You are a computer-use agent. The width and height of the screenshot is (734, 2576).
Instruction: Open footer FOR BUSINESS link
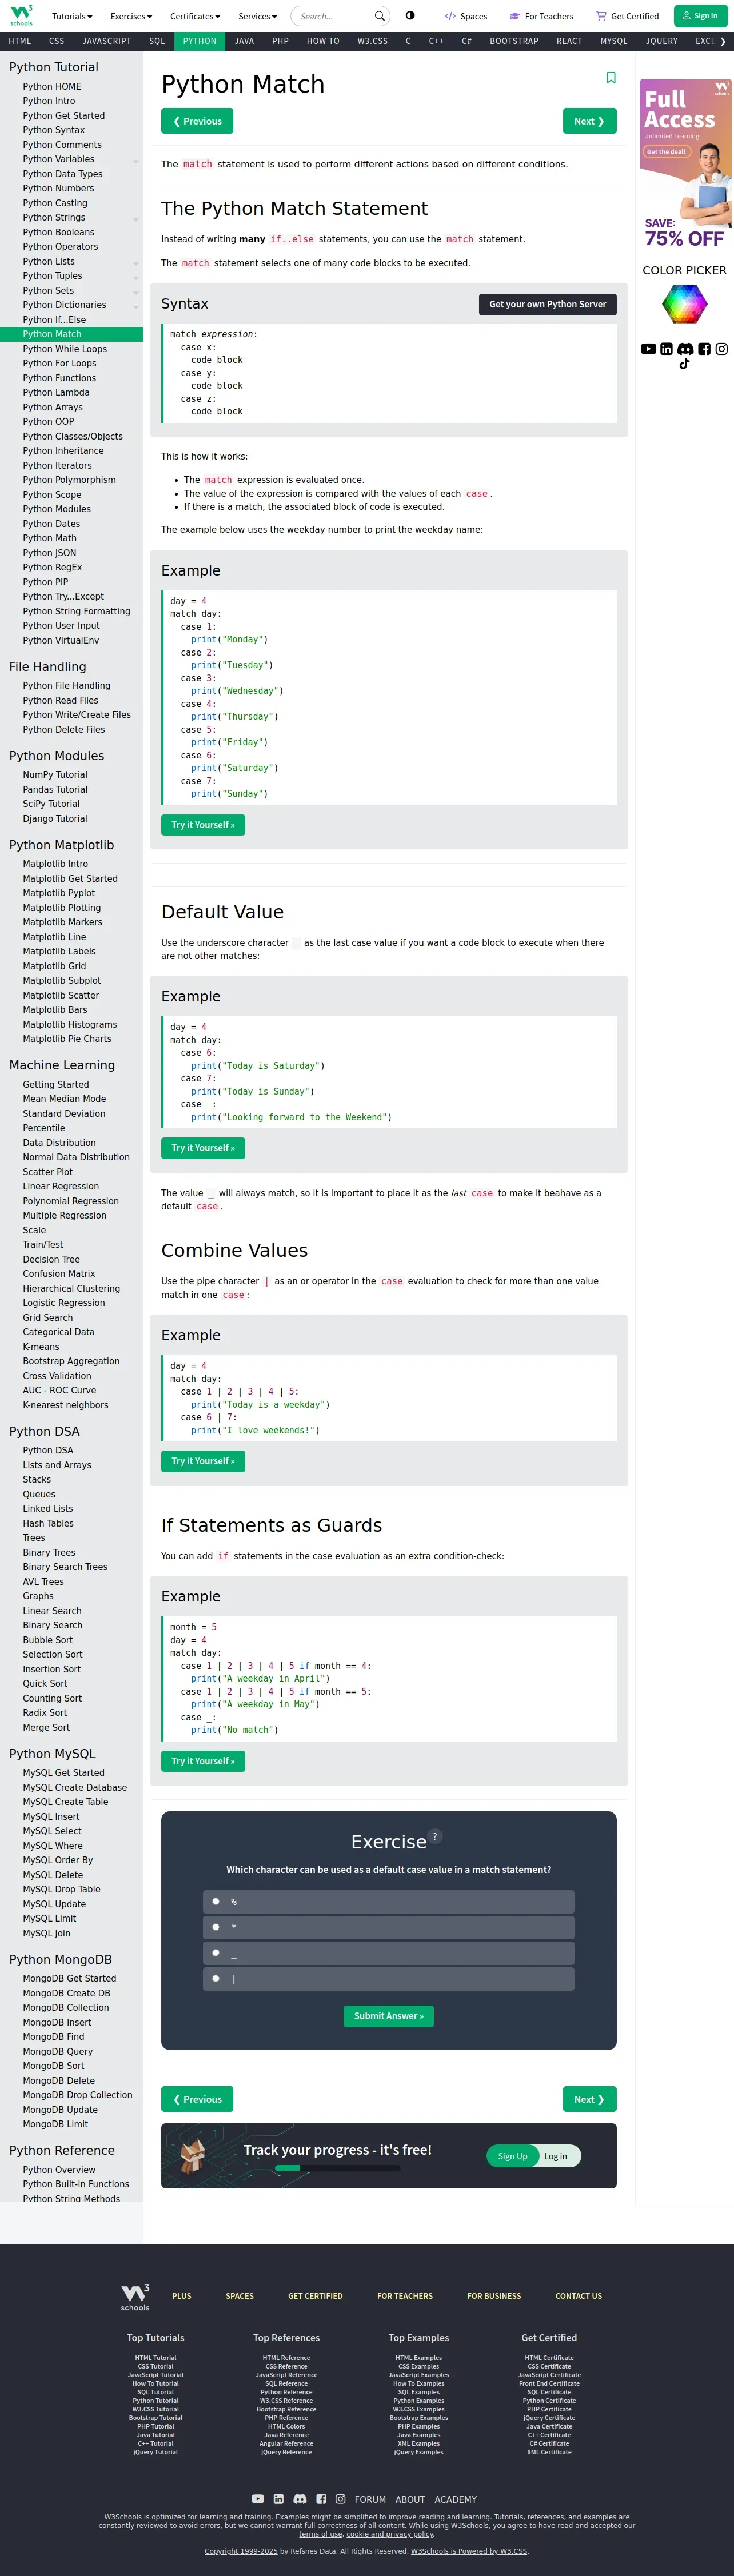[x=494, y=2296]
